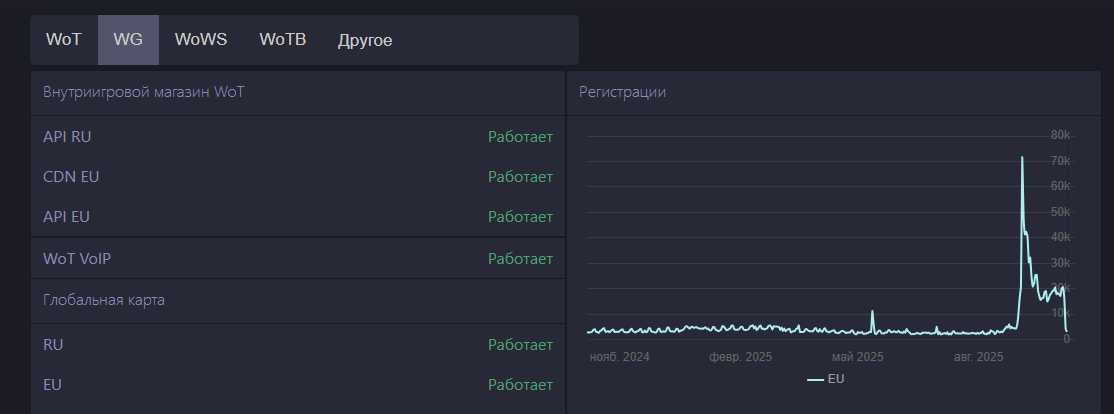Select the API EU service name
1114x414 pixels.
click(67, 217)
